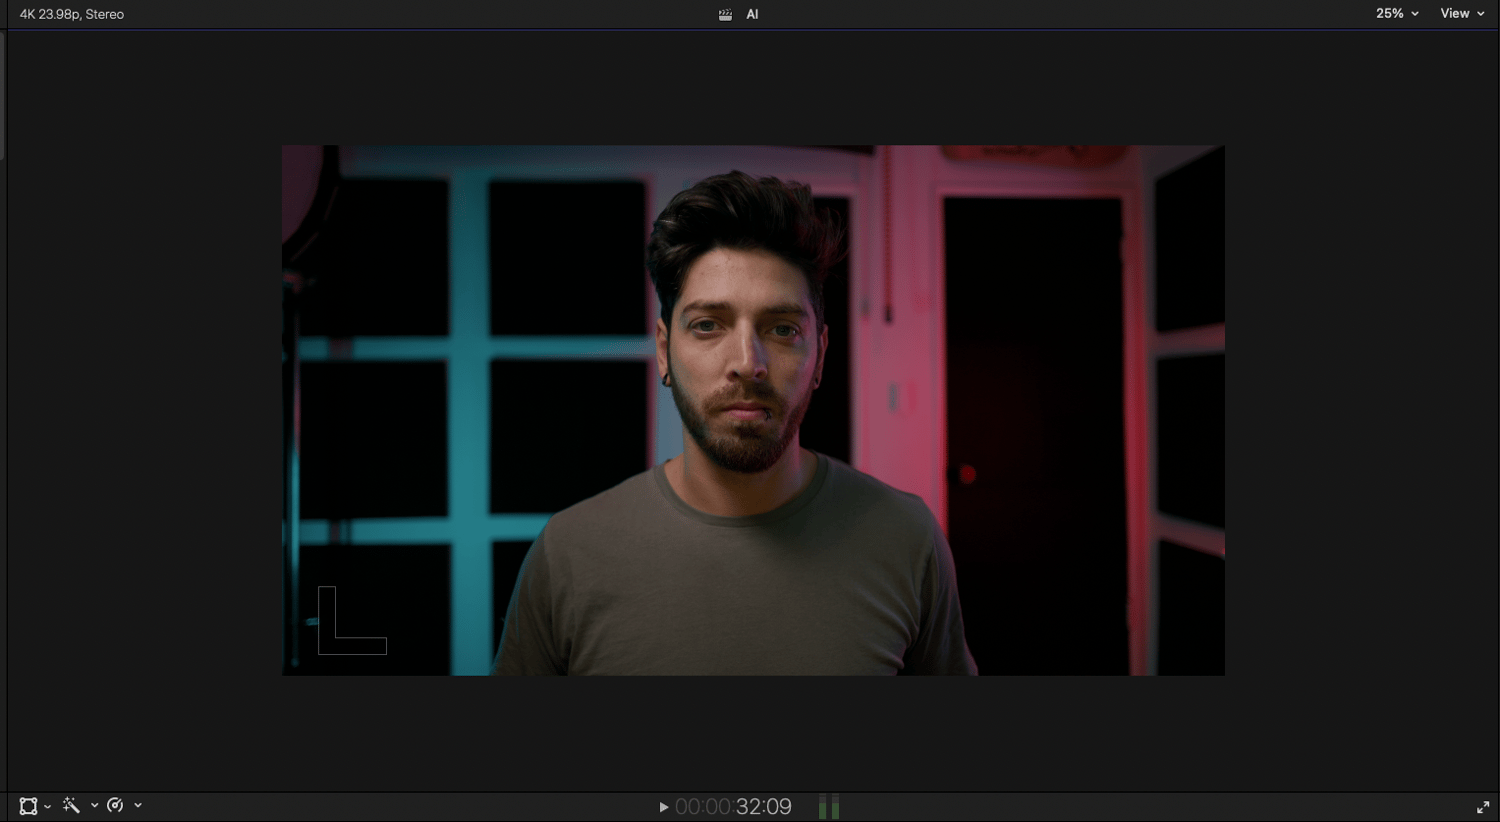Click the clapperboard project icon
This screenshot has height=822, width=1500.
[x=725, y=15]
